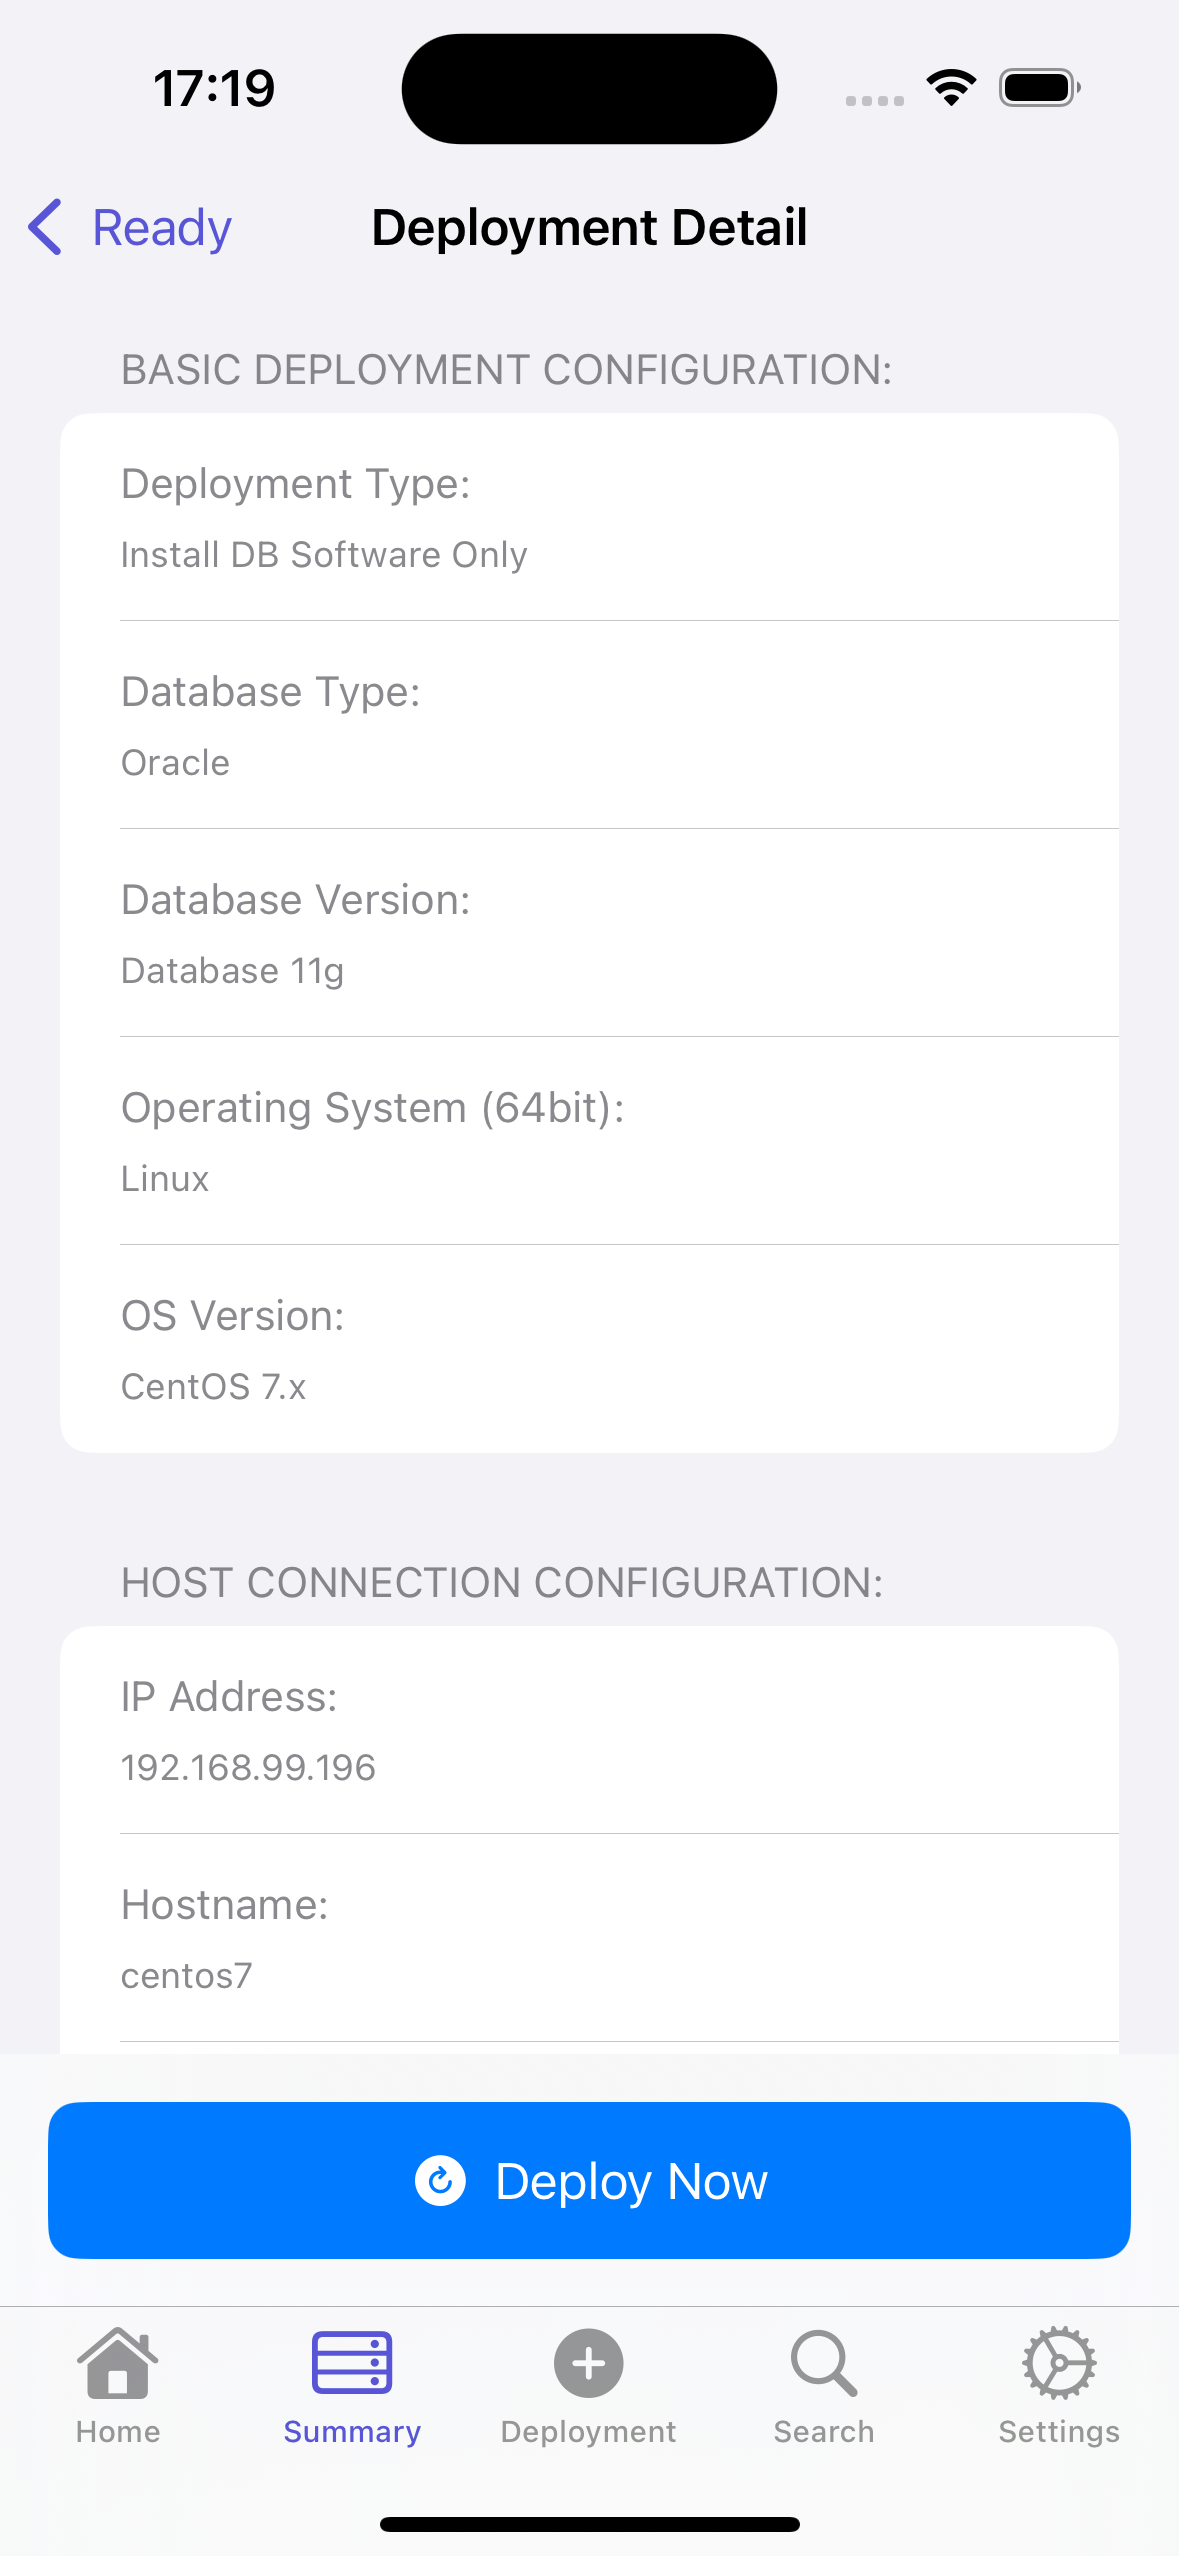Tap 'HOST CONNECTION CONFIGURATION:' header
This screenshot has height=2556, width=1179.
pyautogui.click(x=503, y=1583)
